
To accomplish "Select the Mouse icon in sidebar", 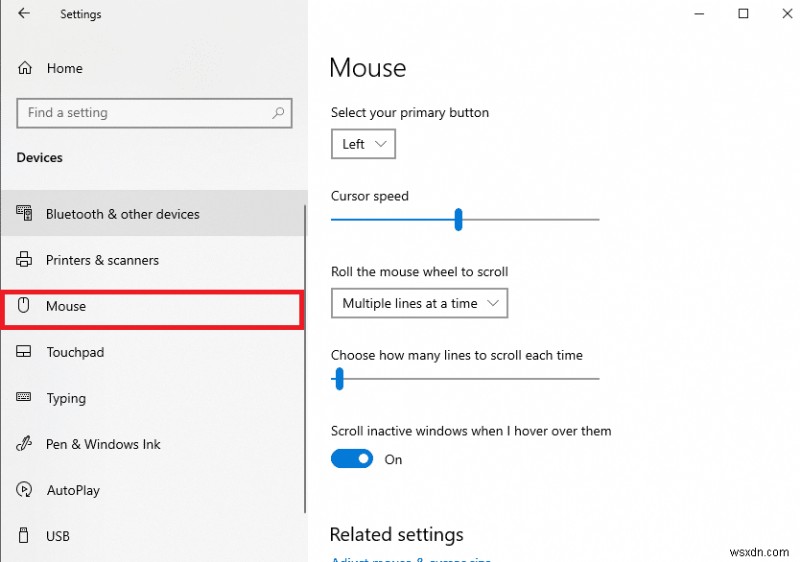I will [x=23, y=305].
